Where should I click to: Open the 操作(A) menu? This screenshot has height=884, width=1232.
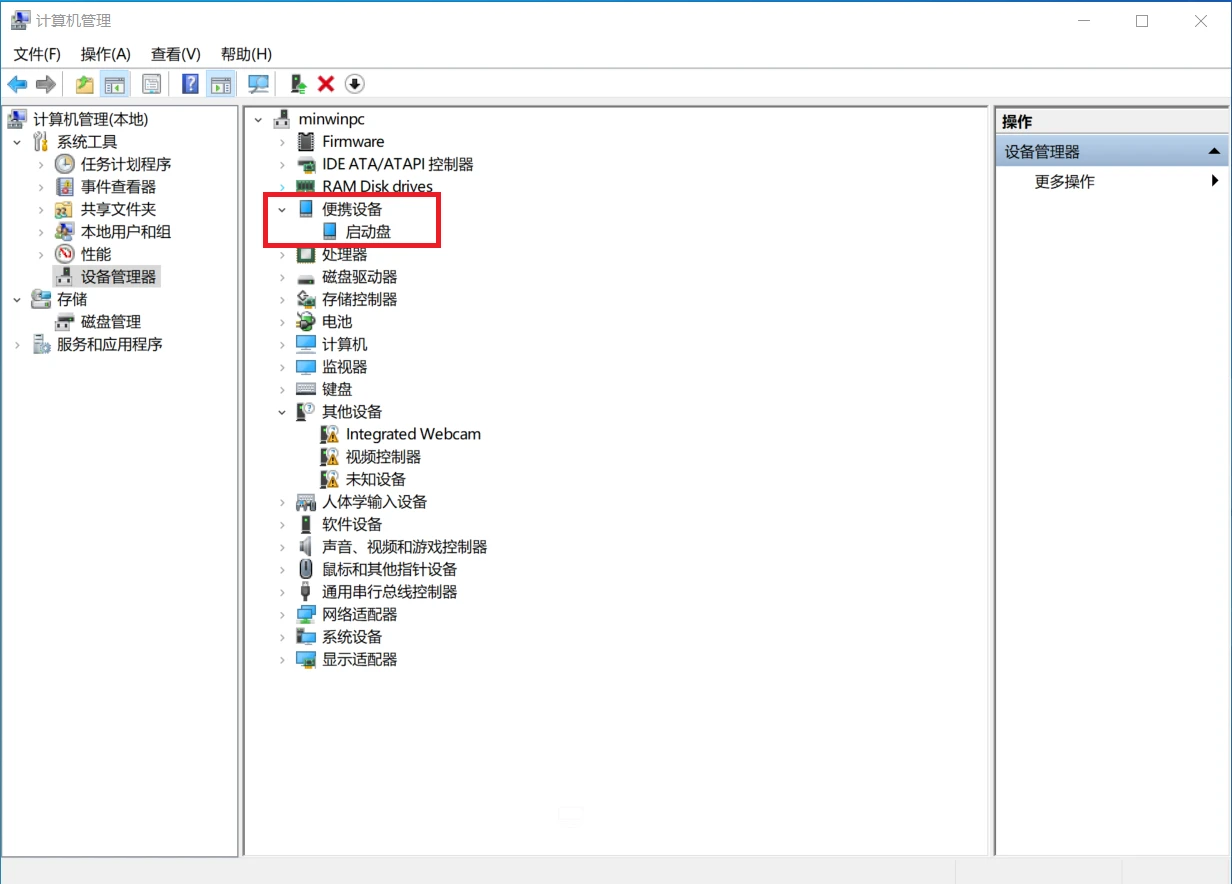105,54
